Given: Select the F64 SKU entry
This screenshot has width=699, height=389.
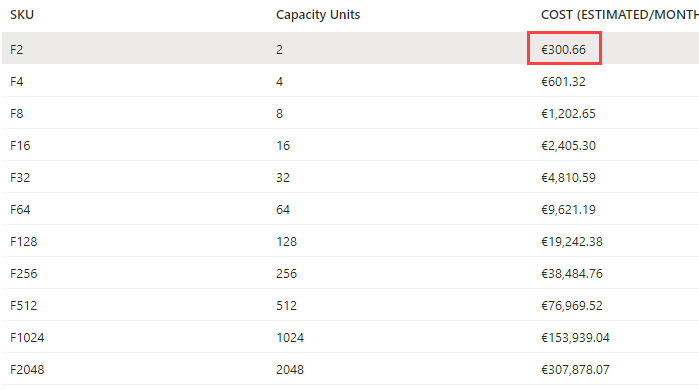Looking at the screenshot, I should click(x=20, y=210).
